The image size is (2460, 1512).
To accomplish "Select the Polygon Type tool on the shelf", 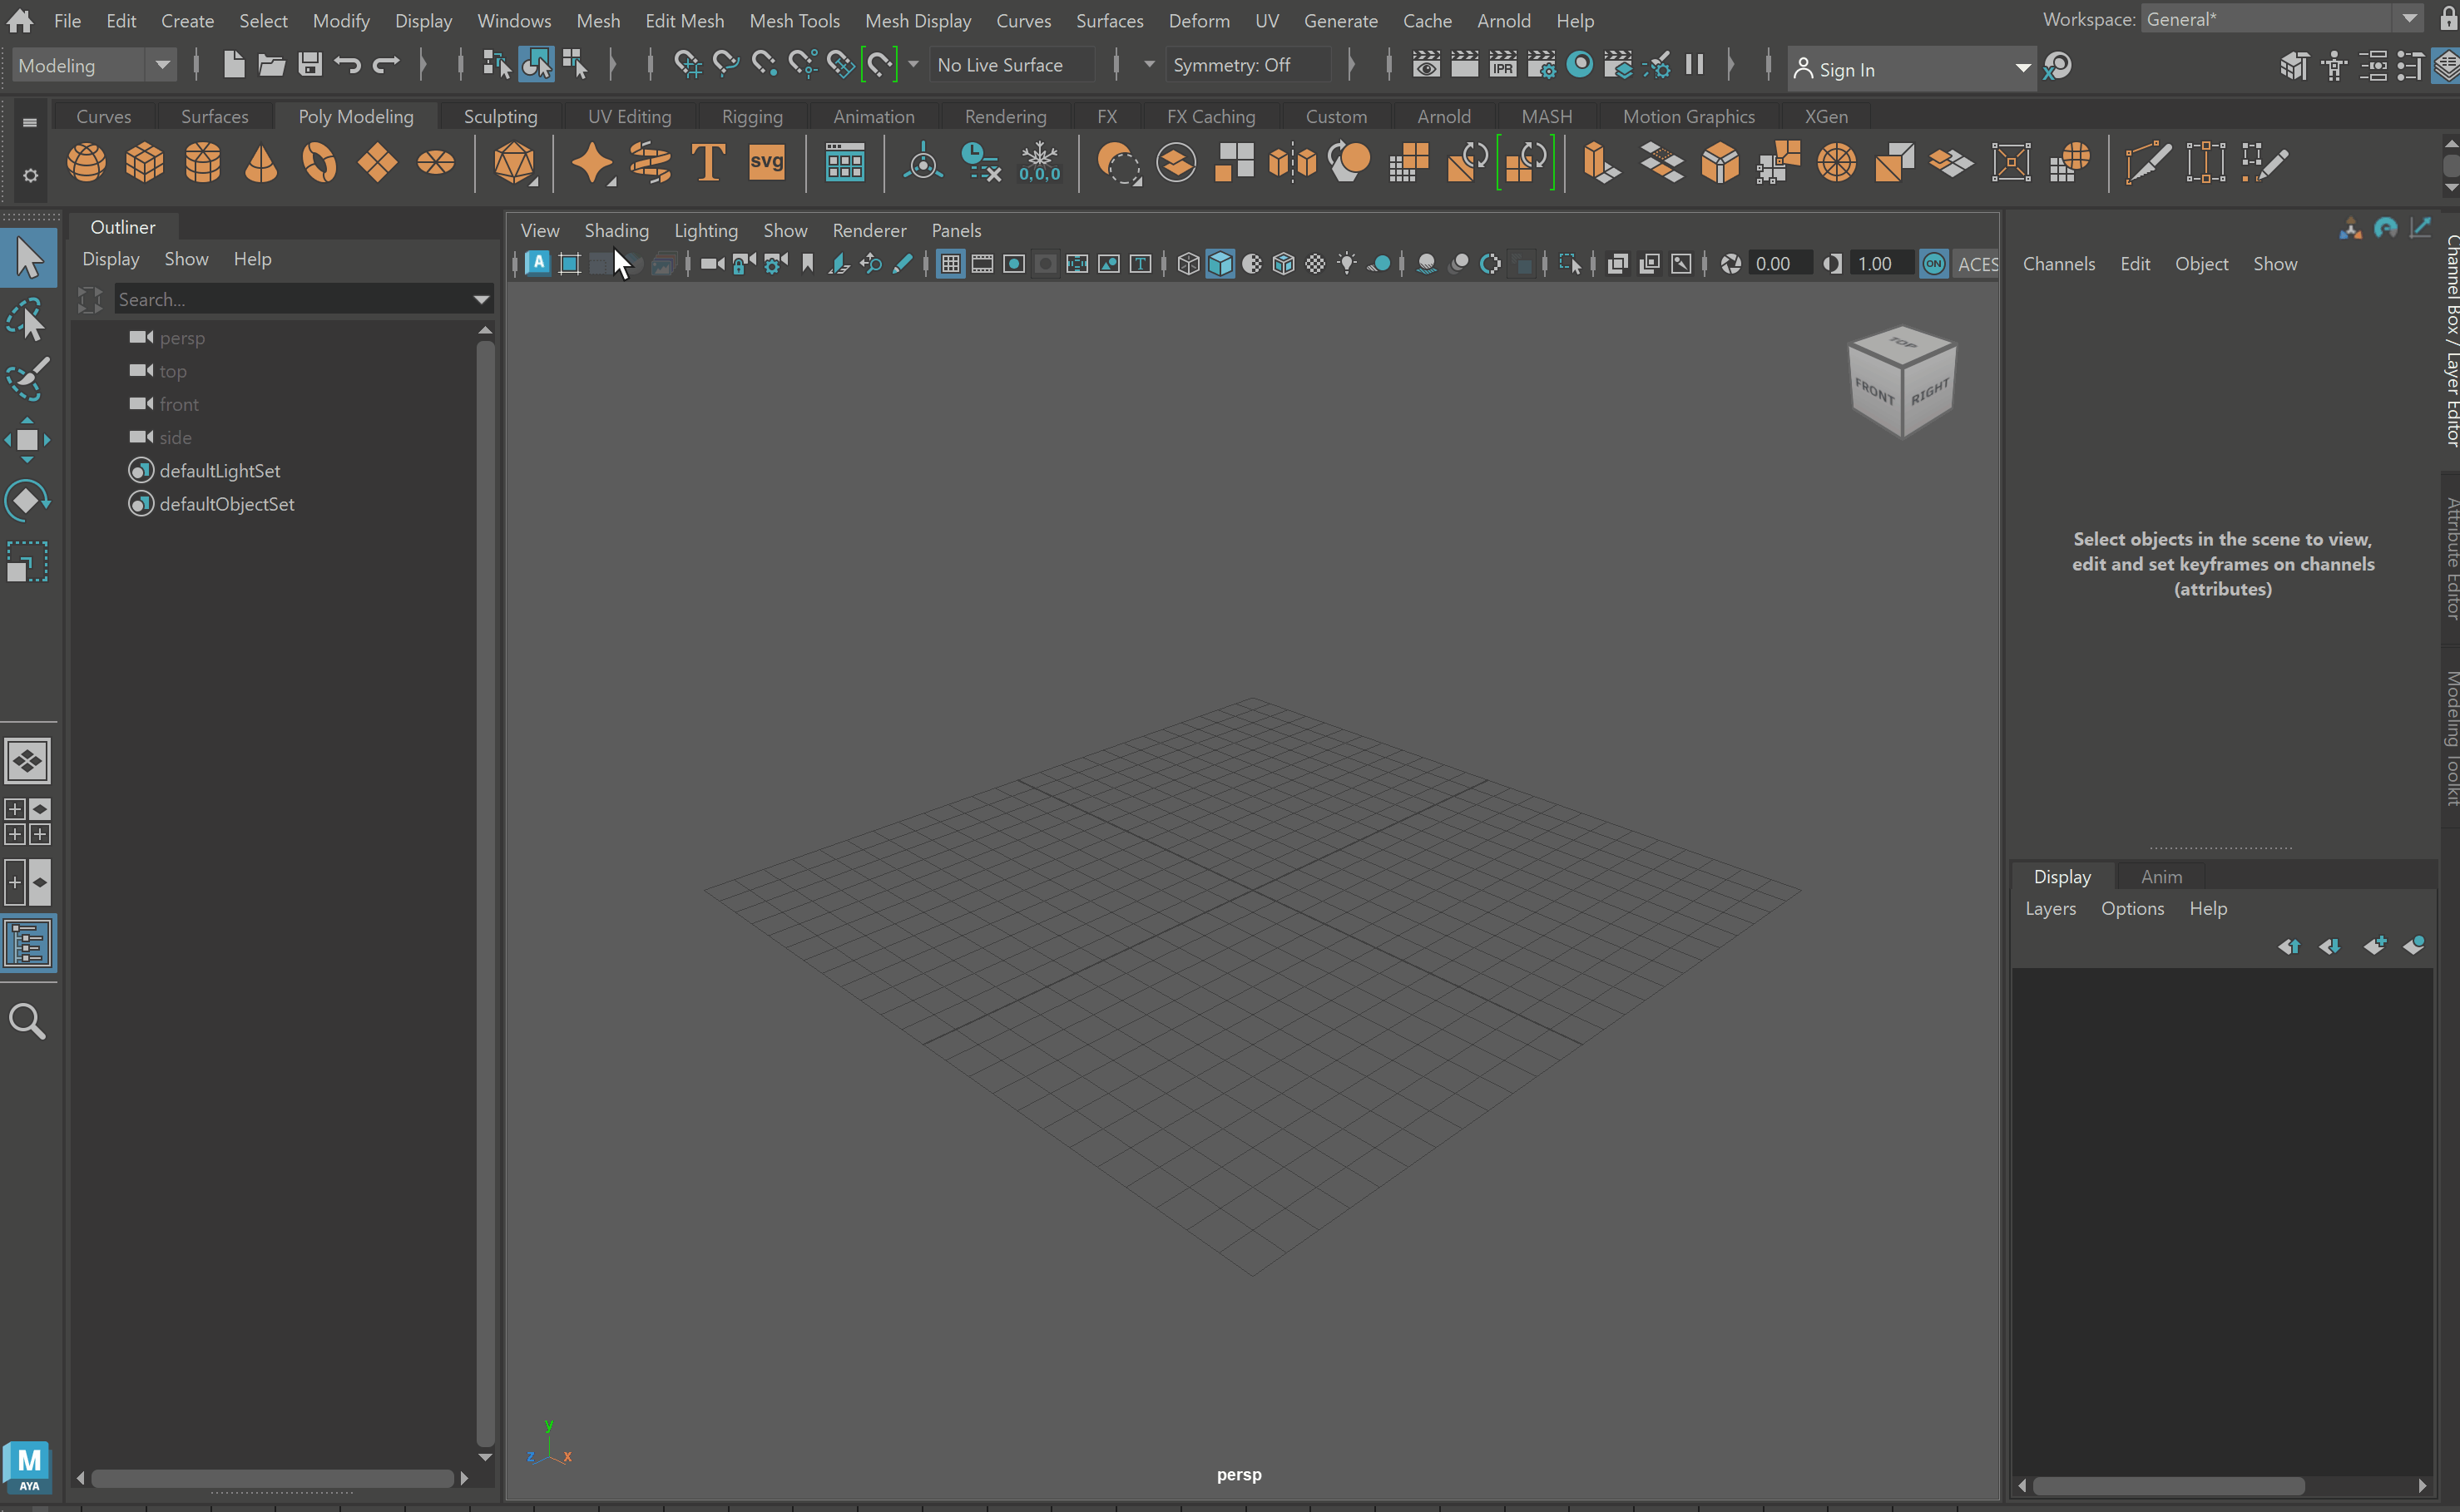I will (707, 162).
